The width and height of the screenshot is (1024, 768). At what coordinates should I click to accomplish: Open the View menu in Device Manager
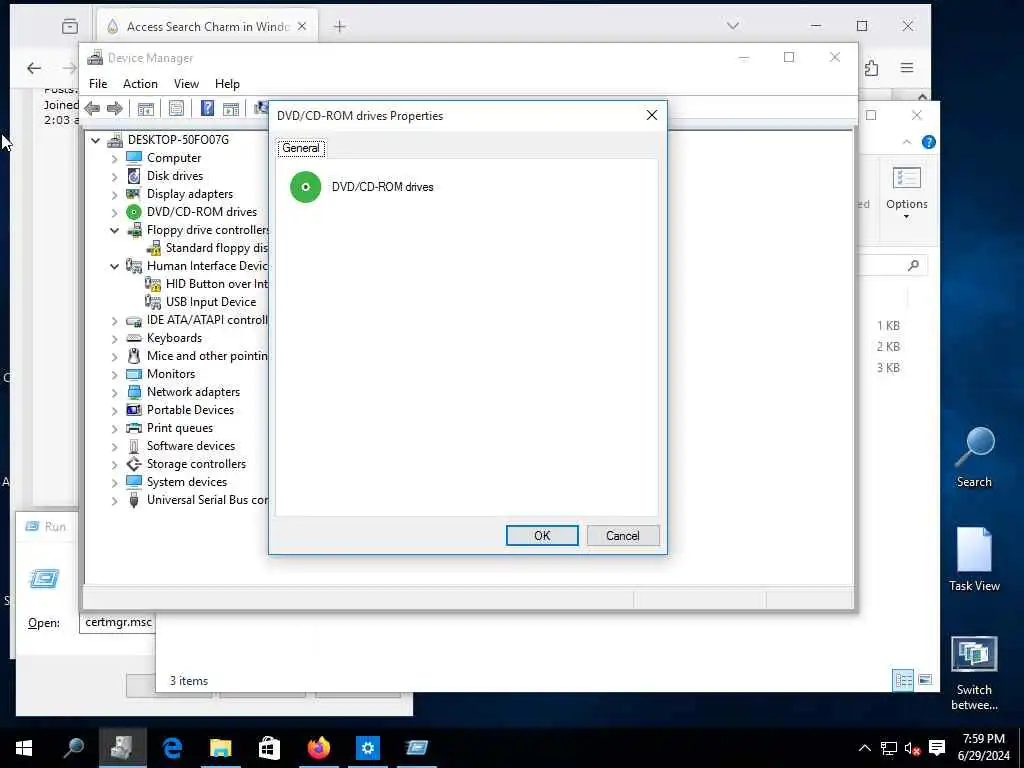(186, 84)
